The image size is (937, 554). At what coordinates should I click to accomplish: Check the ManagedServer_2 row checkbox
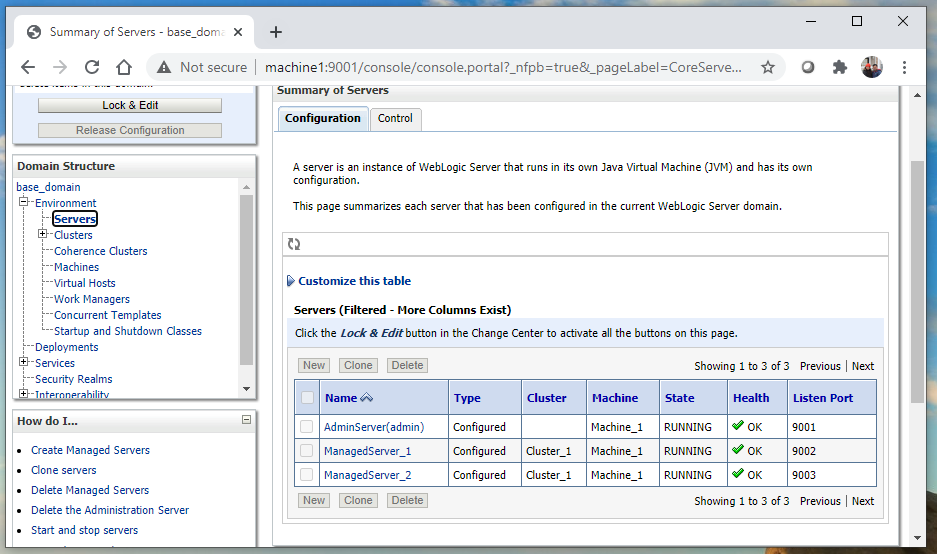[307, 475]
